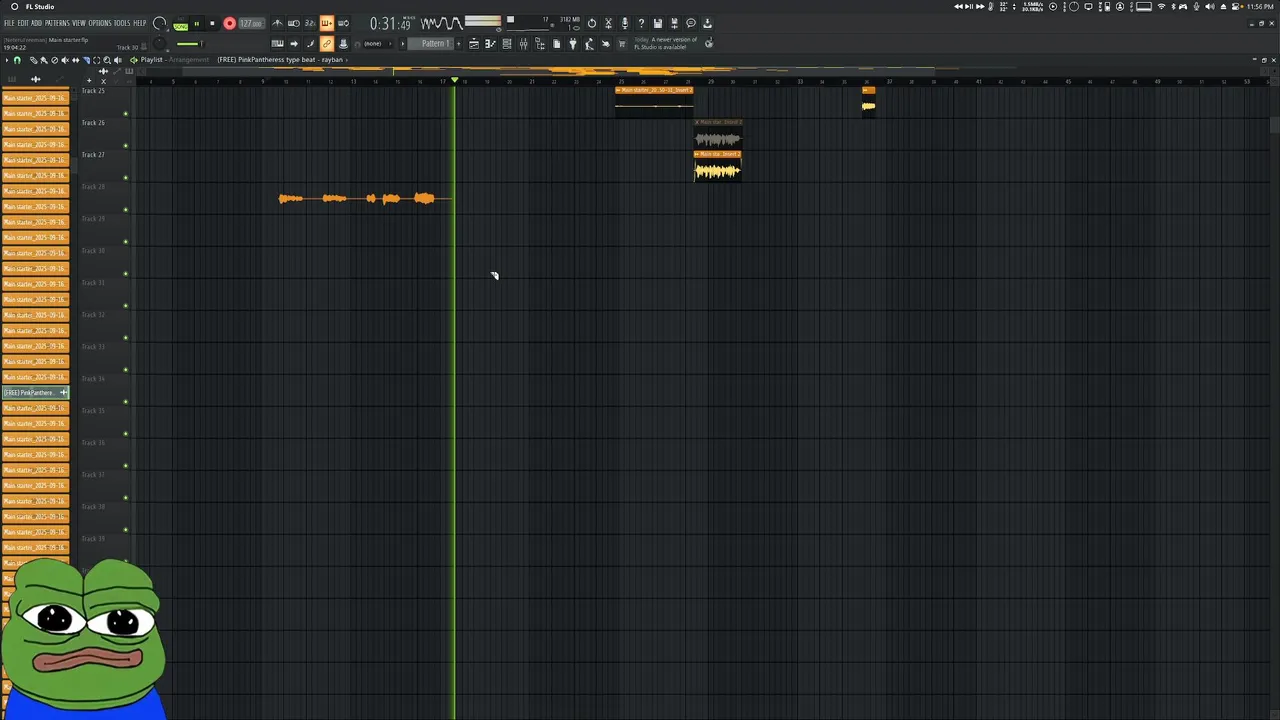Open the VIEW menu
1280x720 pixels.
(79, 23)
